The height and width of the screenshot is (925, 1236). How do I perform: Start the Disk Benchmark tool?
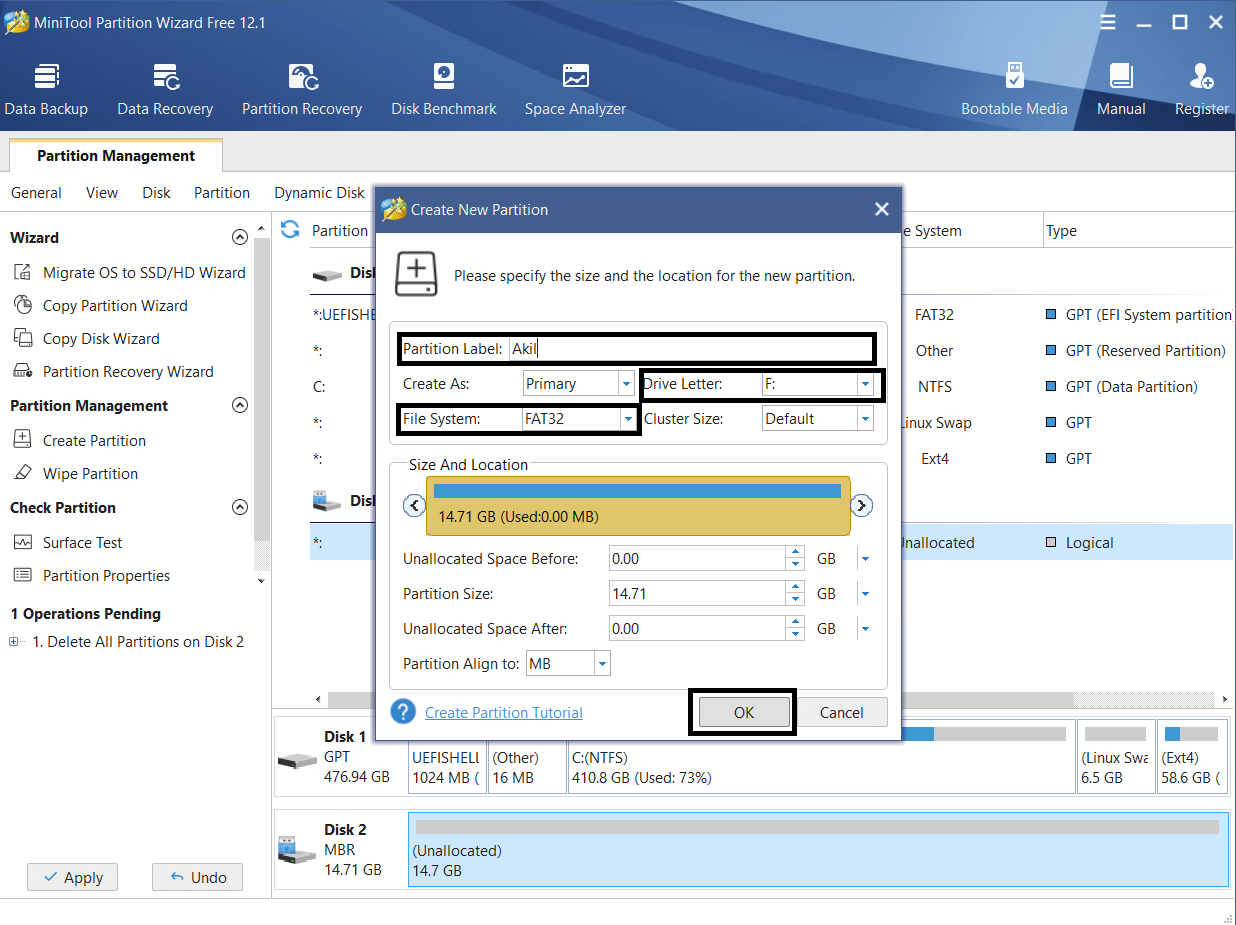[x=444, y=89]
